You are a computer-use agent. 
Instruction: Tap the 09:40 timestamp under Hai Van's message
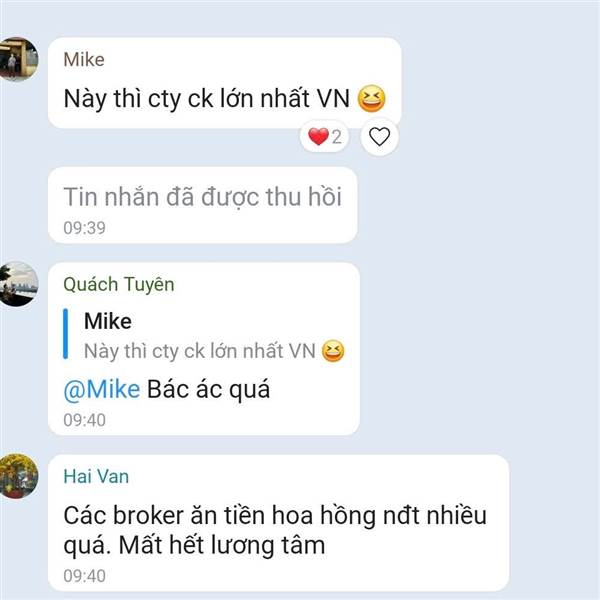pos(84,576)
